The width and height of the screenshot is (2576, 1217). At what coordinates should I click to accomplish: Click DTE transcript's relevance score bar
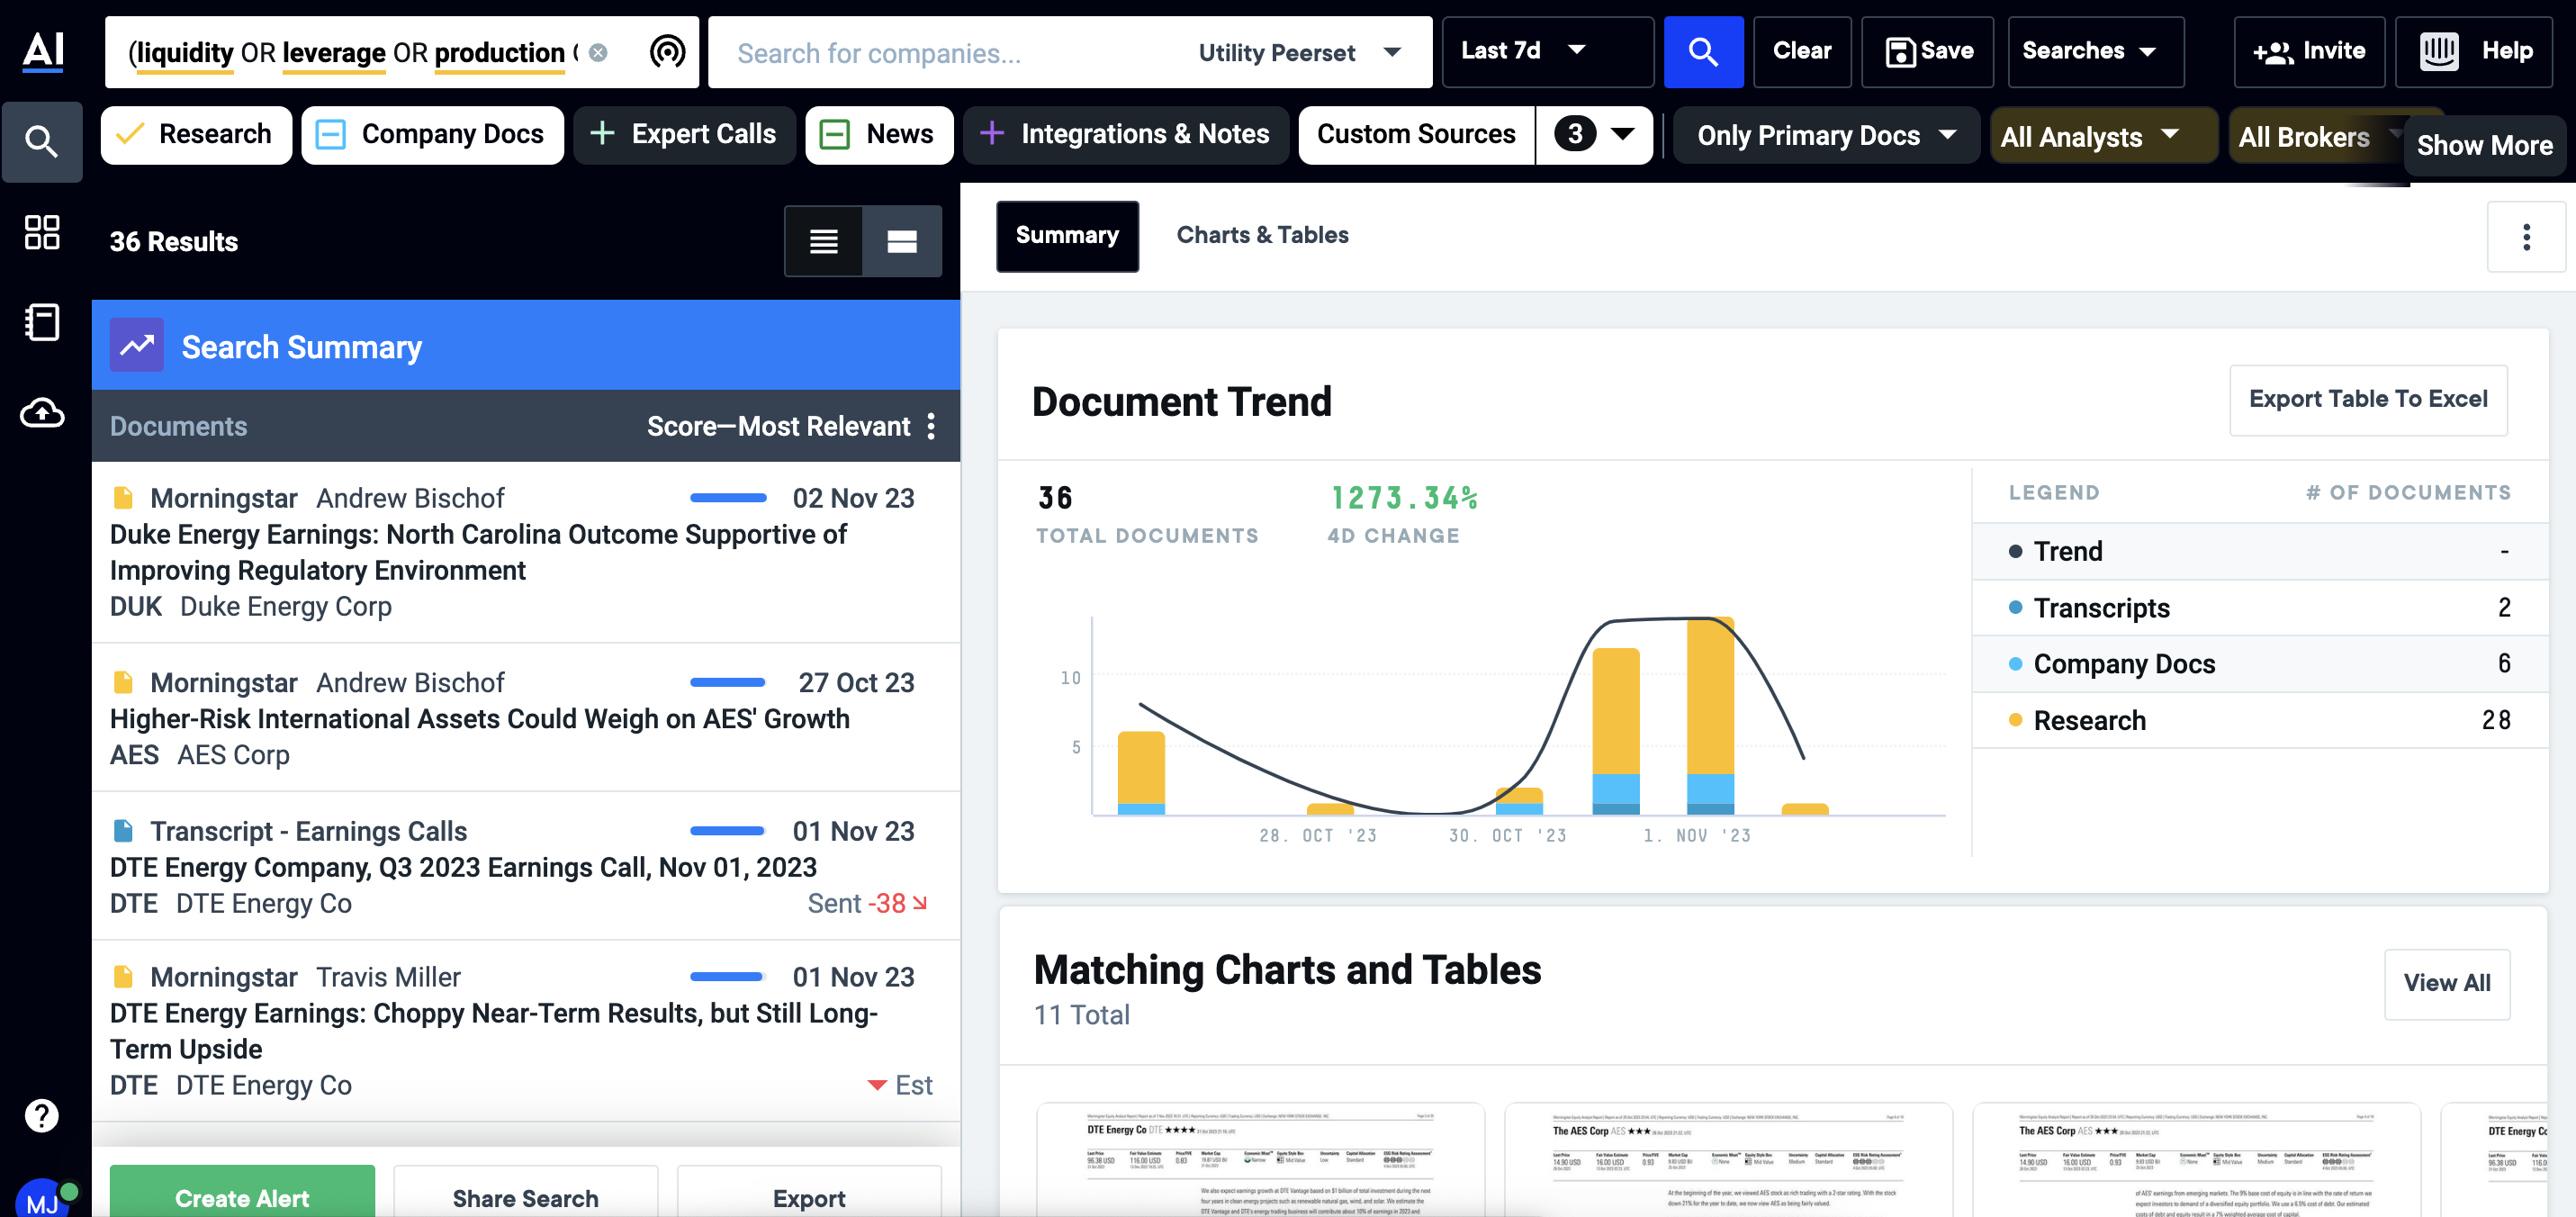(x=728, y=830)
